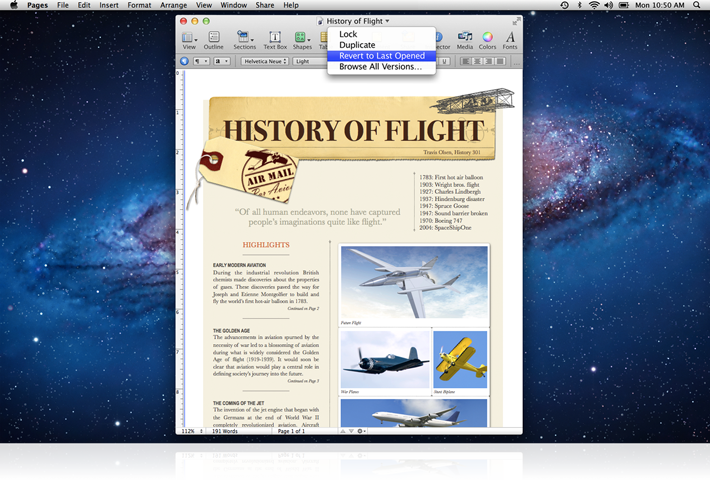Choose Browse All Versions menu item
This screenshot has height=485, width=710.
(380, 67)
